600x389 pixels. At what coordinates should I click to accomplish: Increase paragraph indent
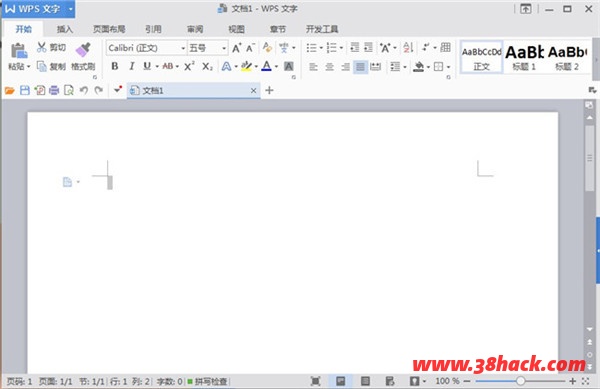point(368,47)
